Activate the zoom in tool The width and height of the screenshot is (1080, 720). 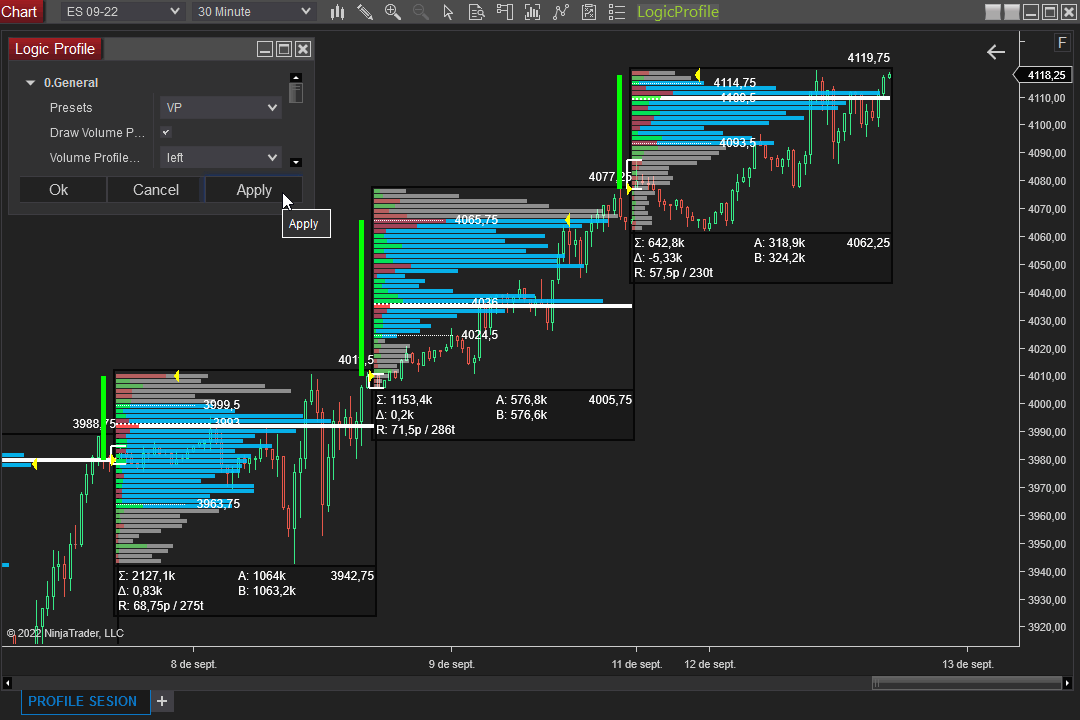click(392, 12)
